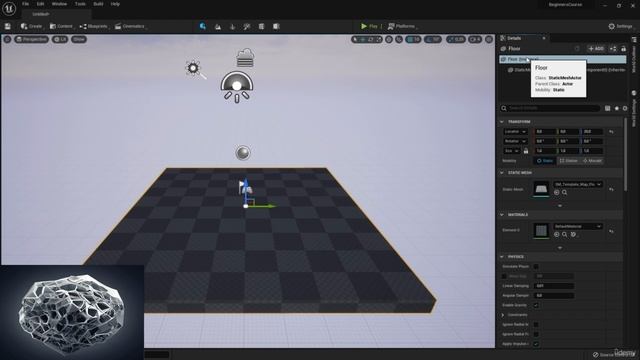This screenshot has width=640, height=360.
Task: Click the Linear Damping value field
Action: (x=554, y=286)
